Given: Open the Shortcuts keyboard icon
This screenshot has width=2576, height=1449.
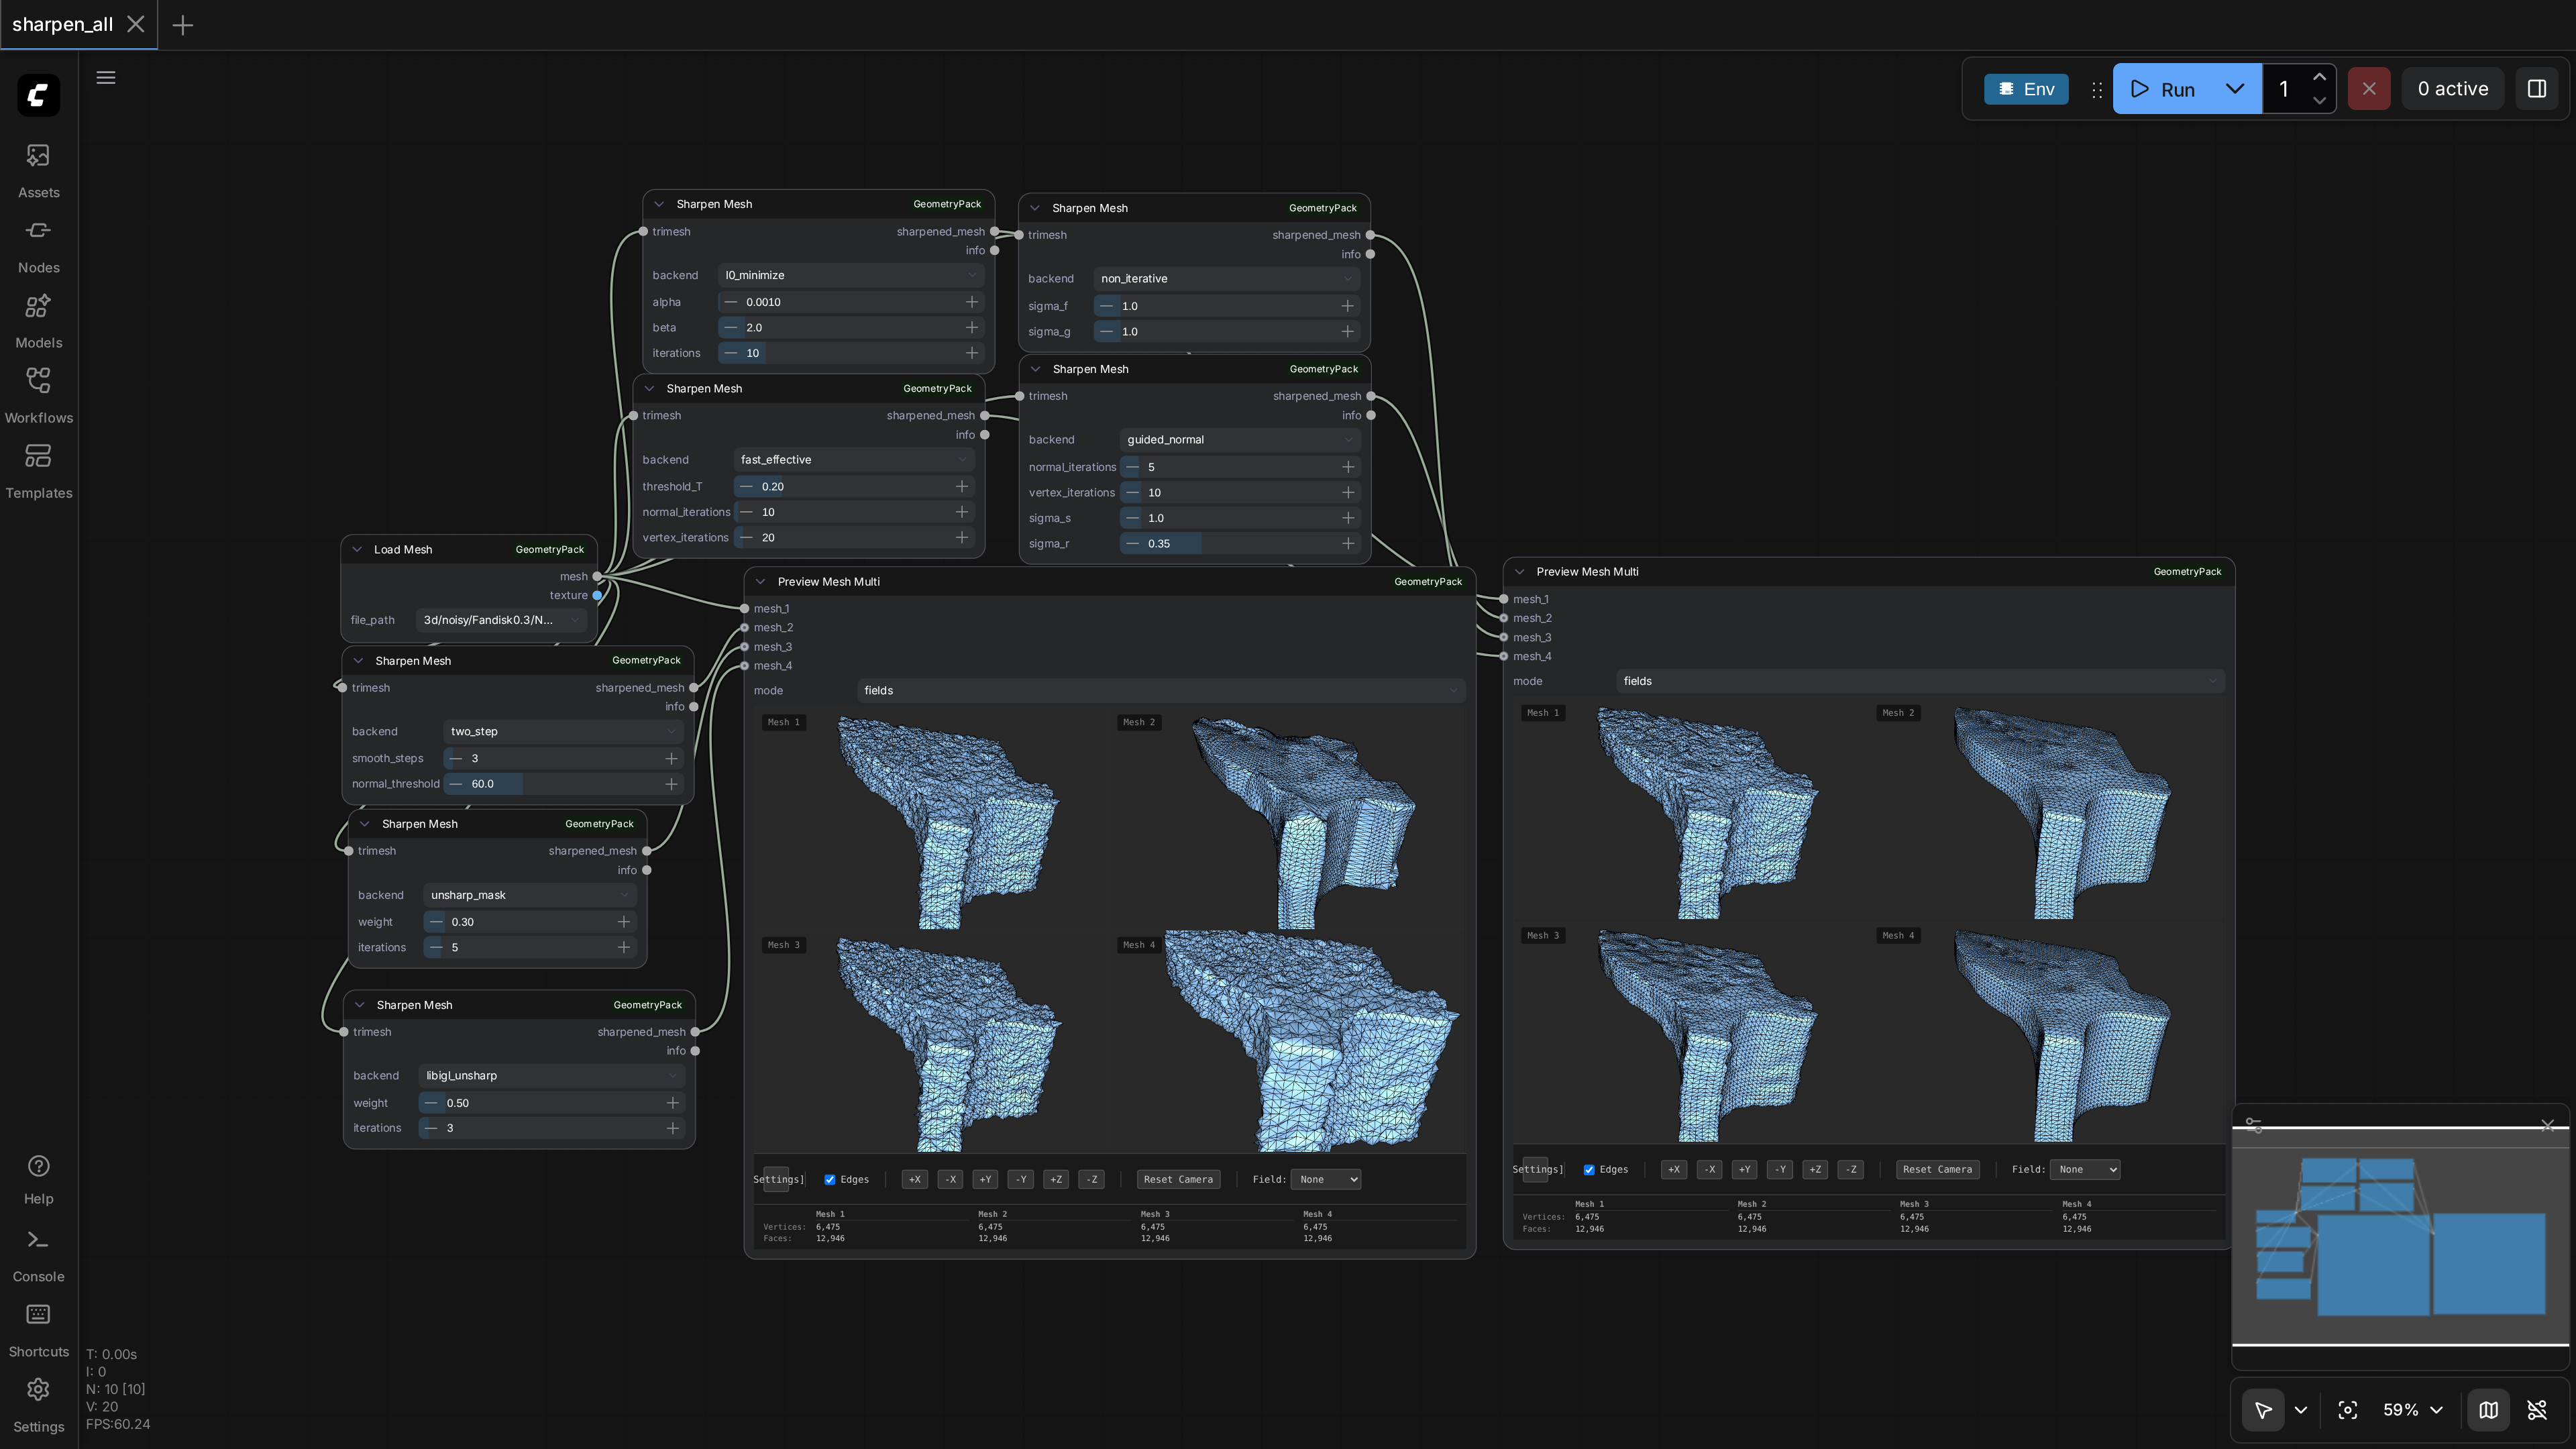Looking at the screenshot, I should [38, 1314].
